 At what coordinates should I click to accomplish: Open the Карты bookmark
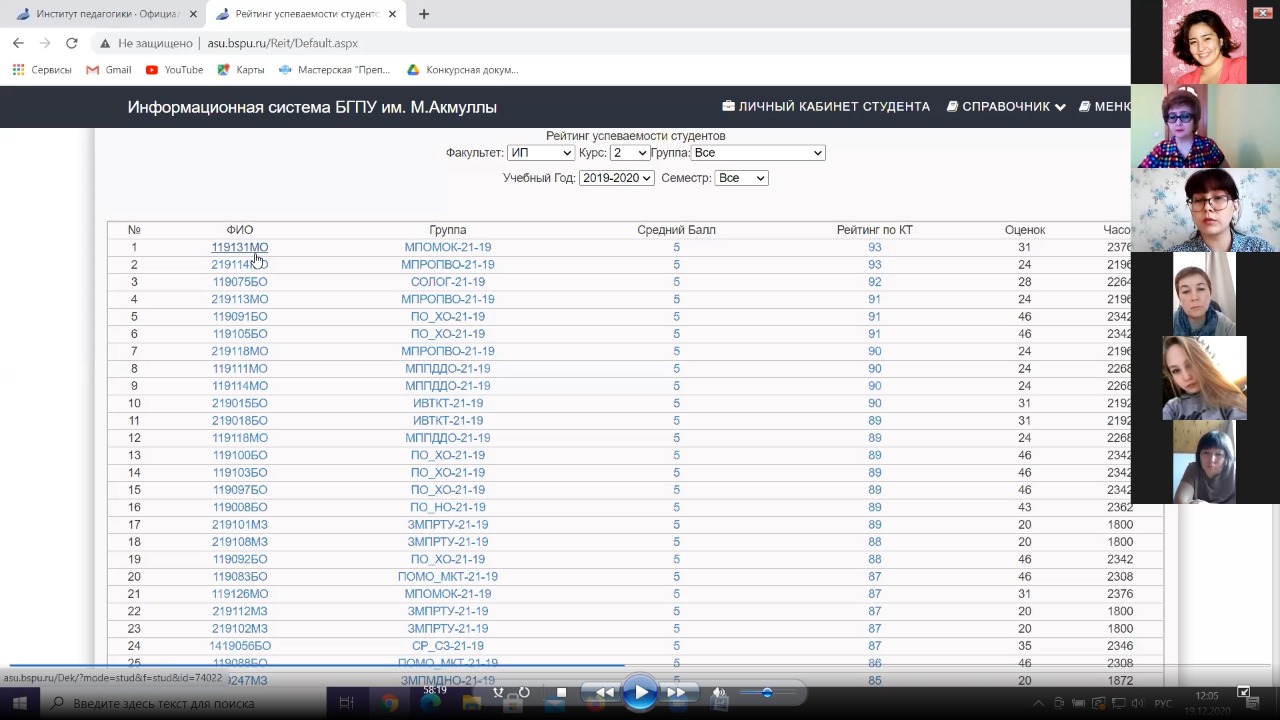point(241,70)
